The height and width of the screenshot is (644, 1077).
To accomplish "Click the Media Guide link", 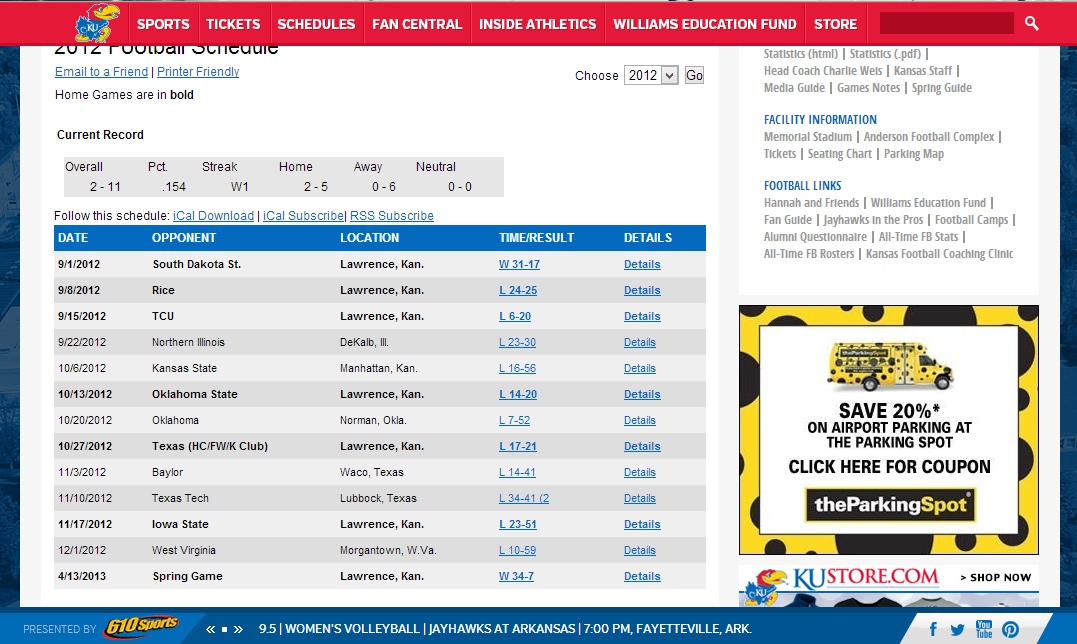I will [x=795, y=88].
